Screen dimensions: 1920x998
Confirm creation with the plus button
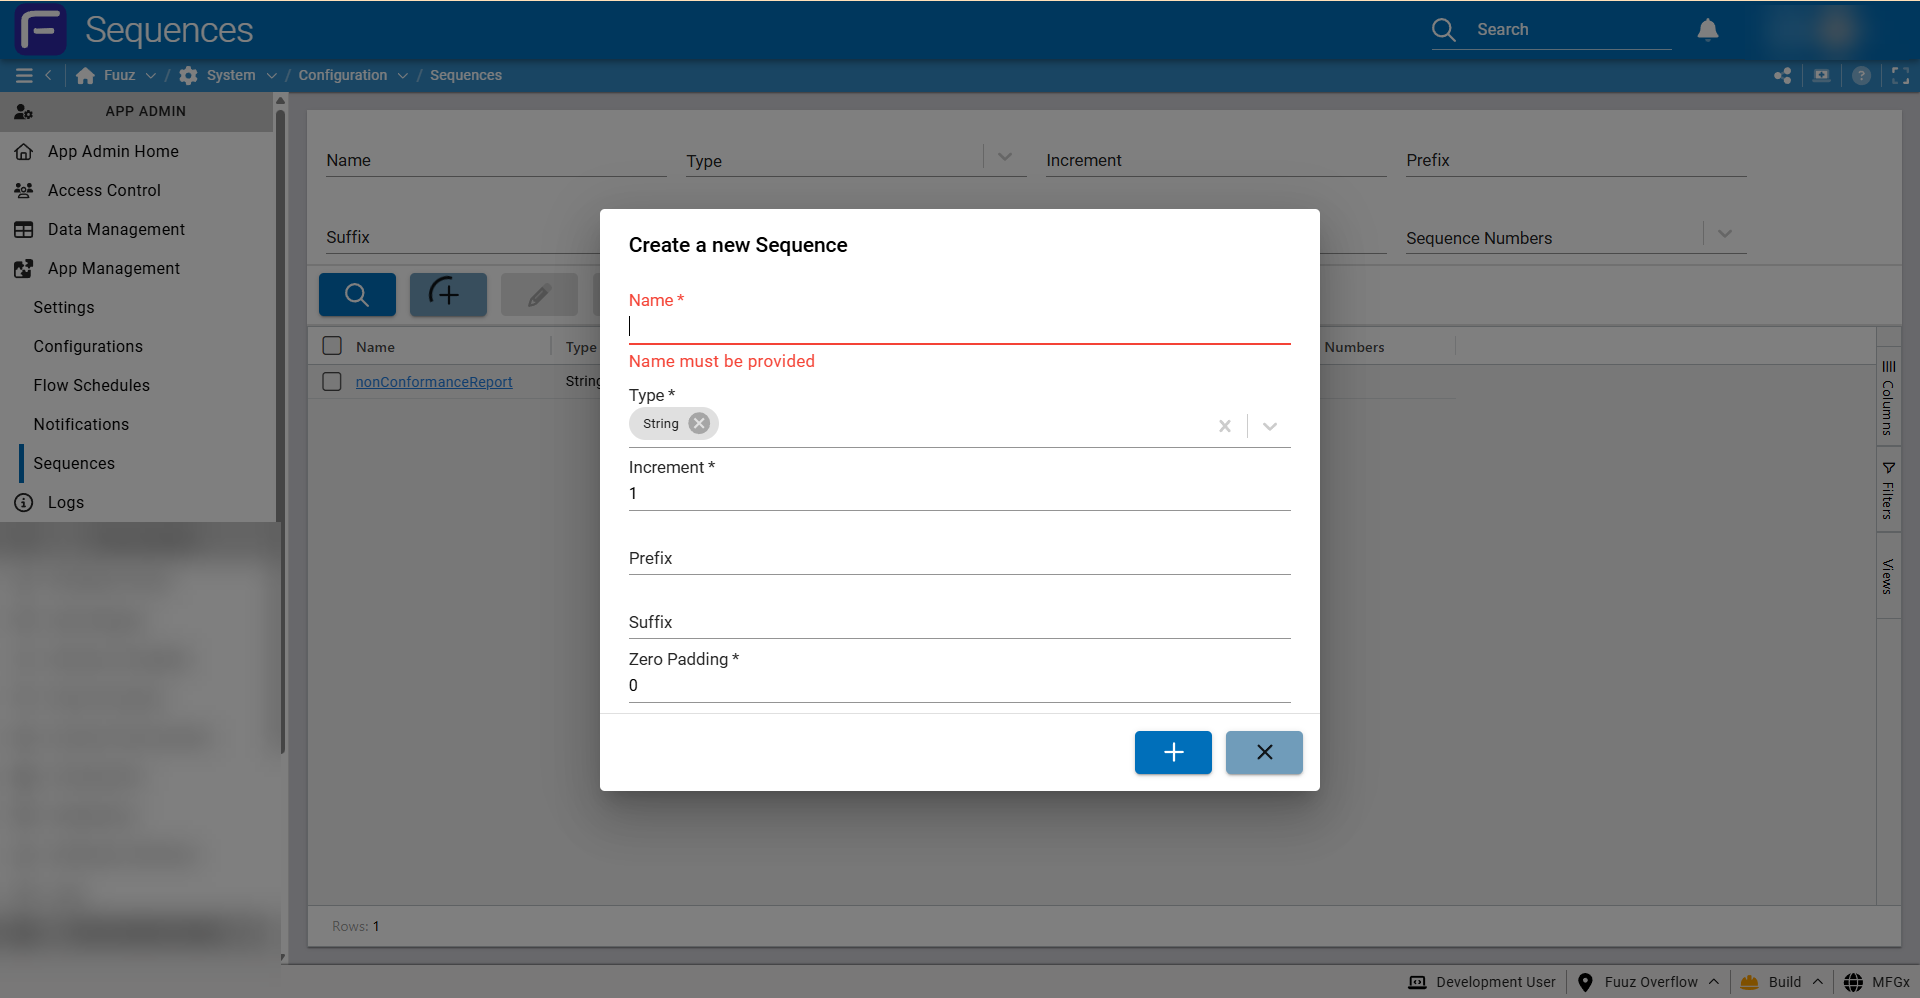click(1173, 752)
